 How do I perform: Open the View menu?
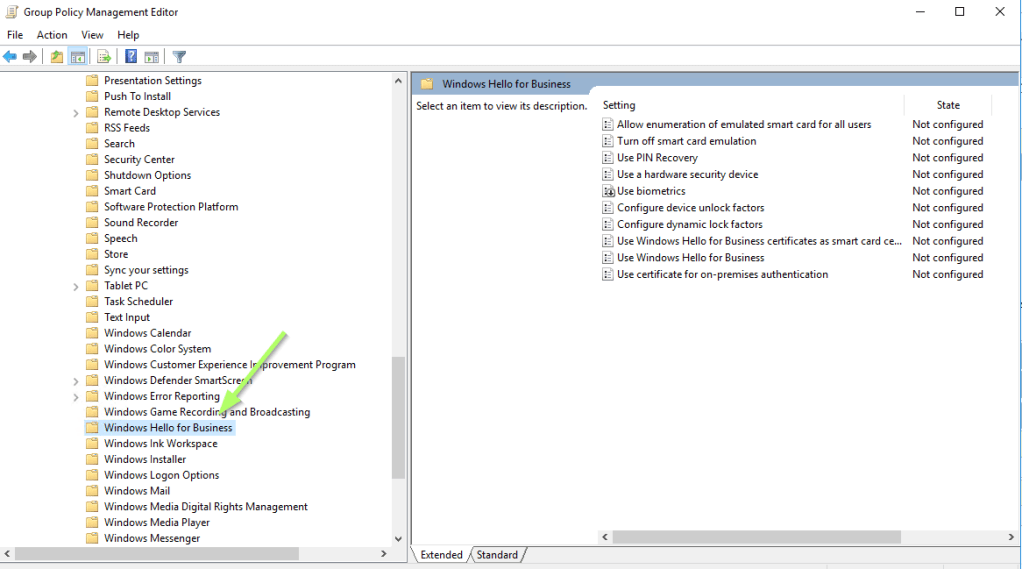[92, 35]
